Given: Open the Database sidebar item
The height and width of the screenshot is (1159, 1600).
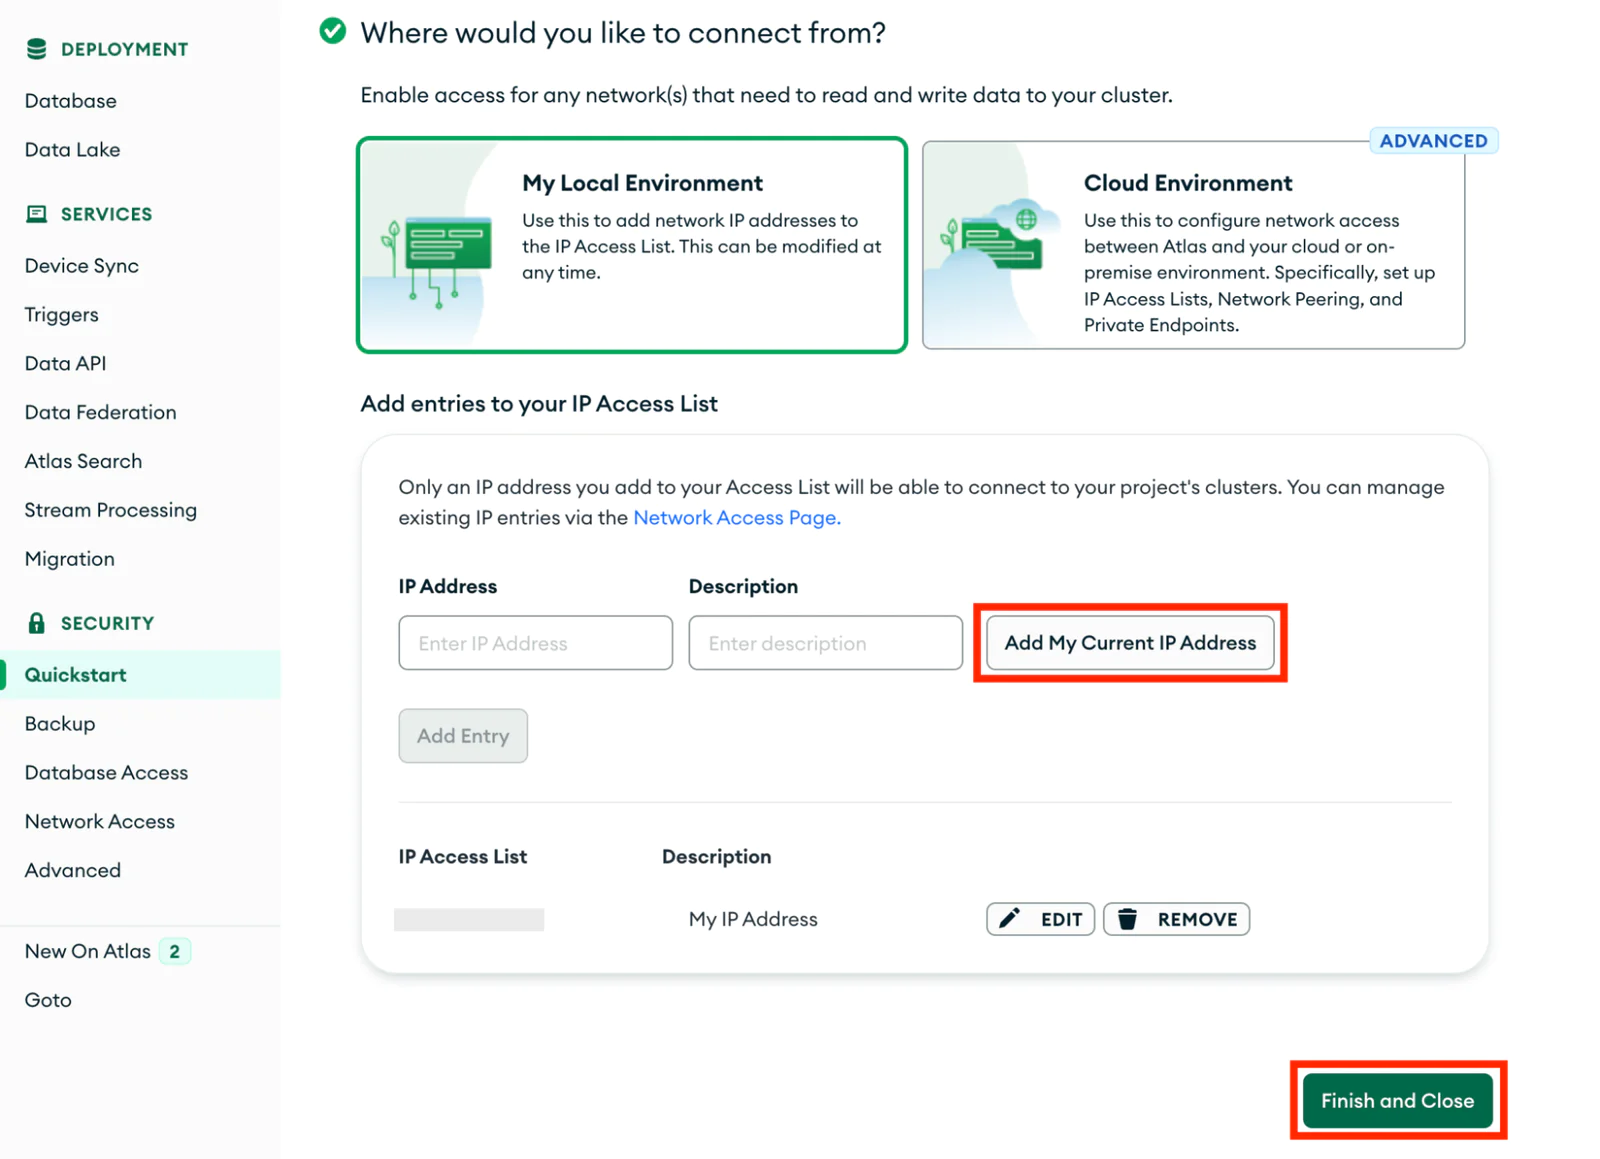Looking at the screenshot, I should pos(71,101).
